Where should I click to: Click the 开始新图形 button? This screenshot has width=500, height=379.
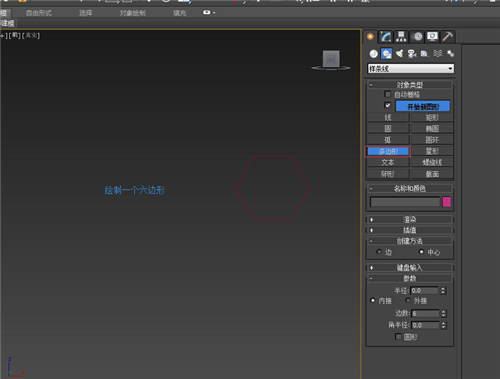pyautogui.click(x=423, y=106)
